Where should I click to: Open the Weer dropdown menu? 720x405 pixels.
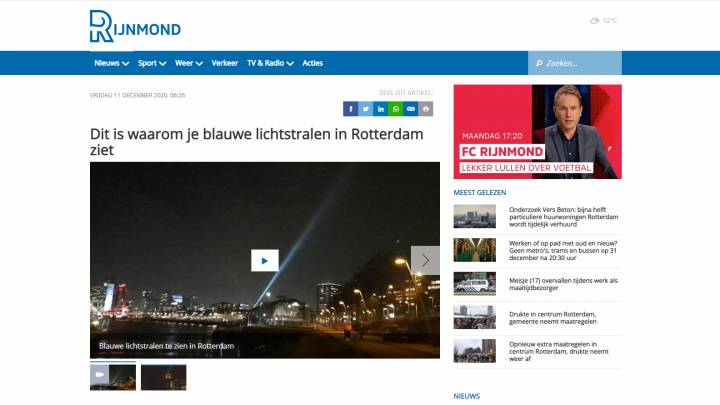(x=188, y=63)
